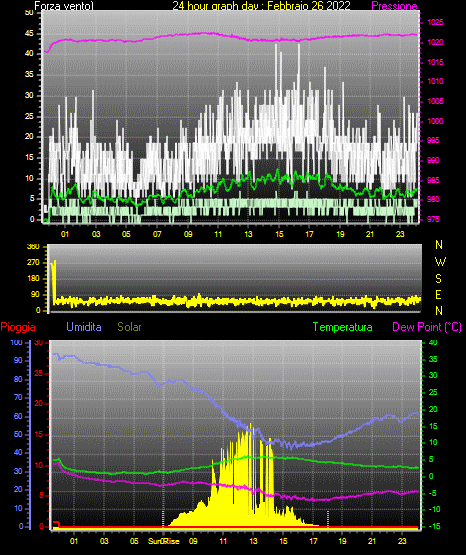Viewport: 466px width, 555px height.
Task: Click the 100 humidity axis value
Action: [17, 342]
